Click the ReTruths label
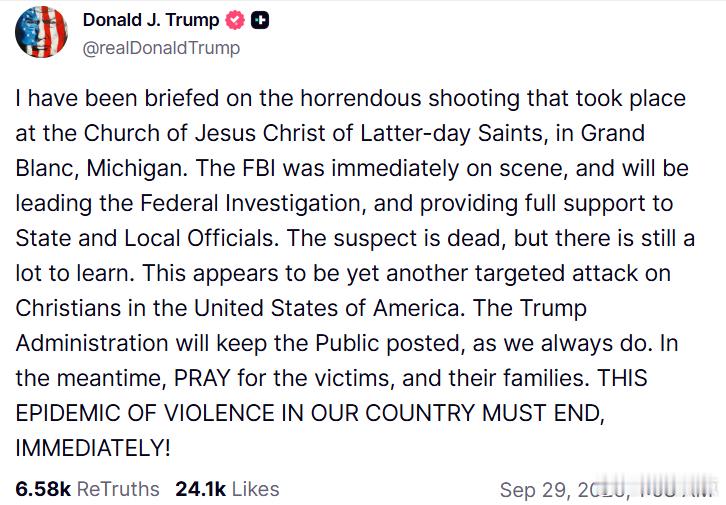726x505 pixels. pyautogui.click(x=118, y=489)
